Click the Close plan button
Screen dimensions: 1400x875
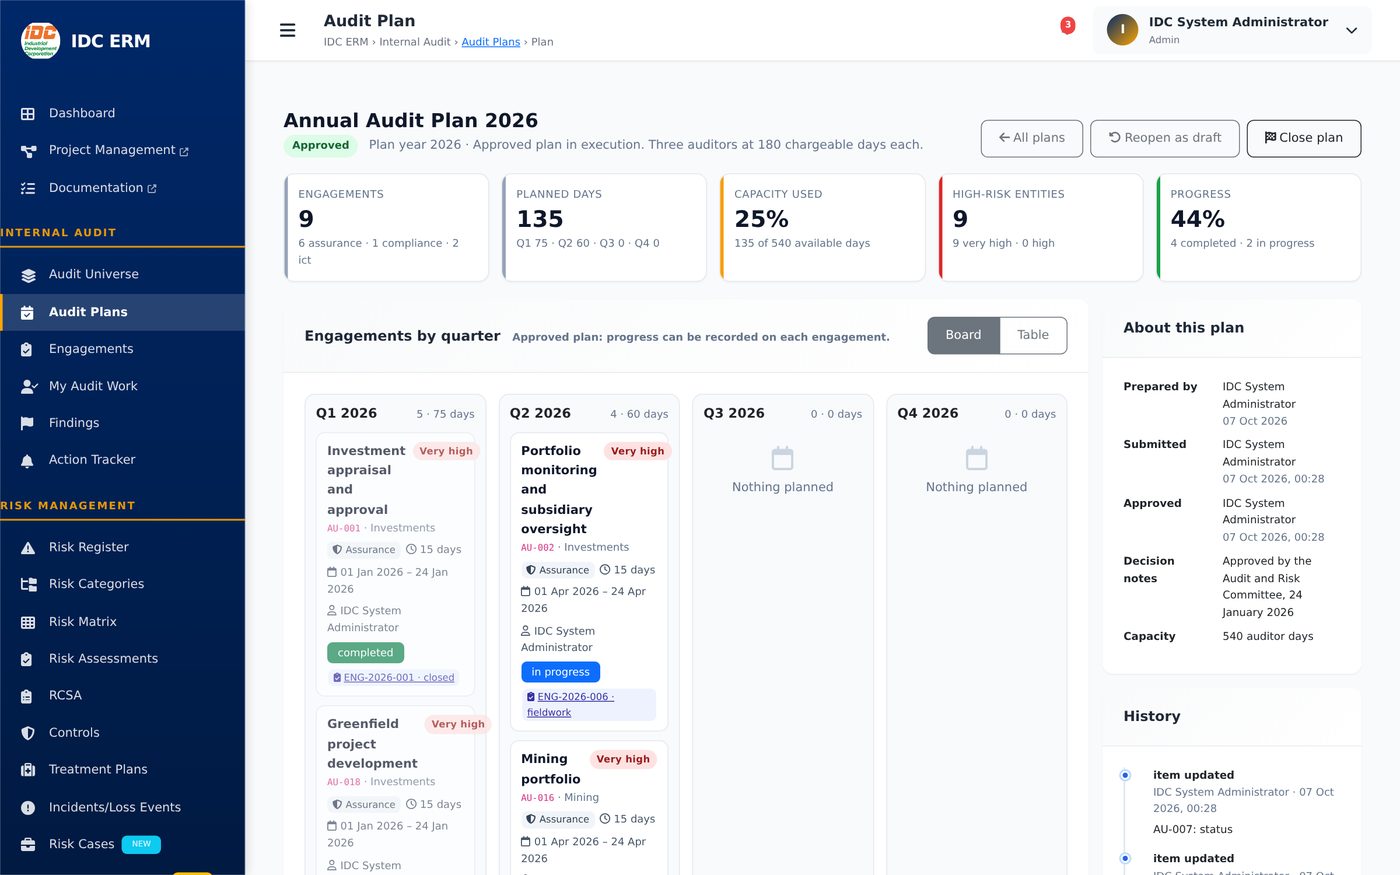(1304, 138)
